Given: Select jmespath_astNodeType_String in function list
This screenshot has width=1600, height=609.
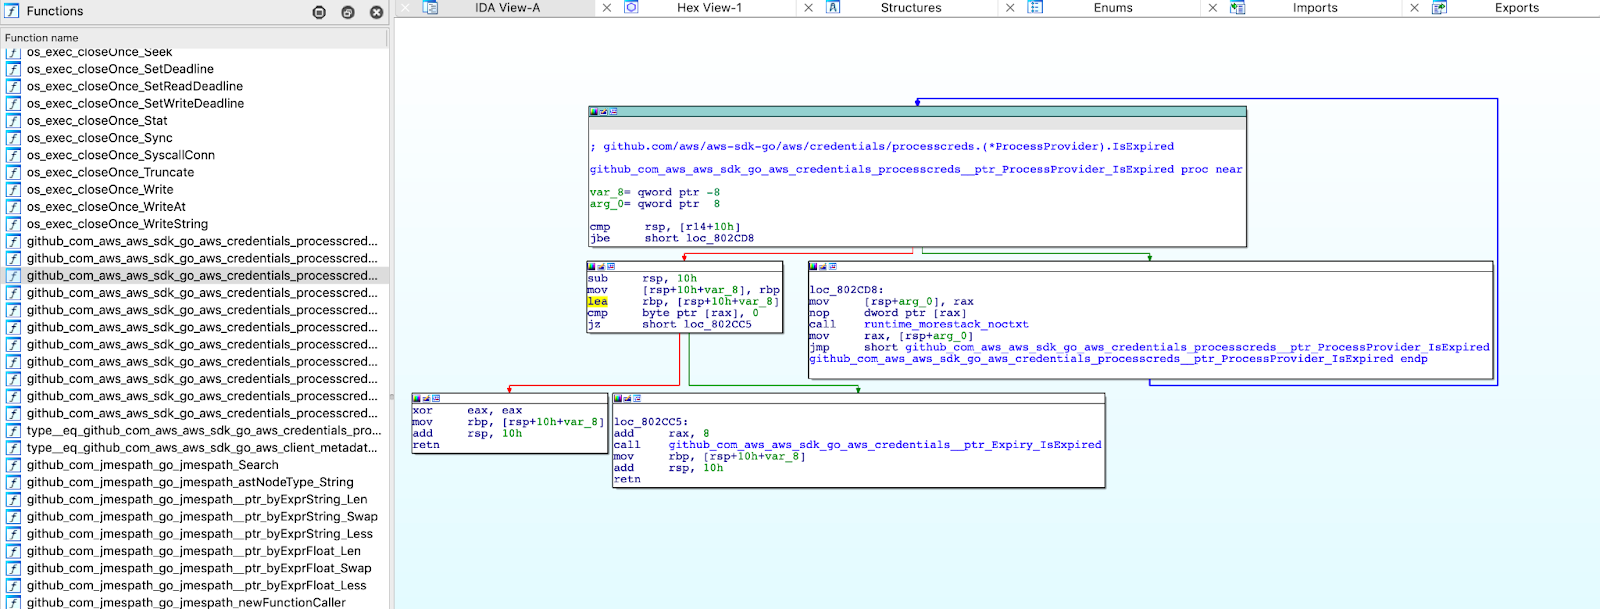Looking at the screenshot, I should (x=190, y=482).
